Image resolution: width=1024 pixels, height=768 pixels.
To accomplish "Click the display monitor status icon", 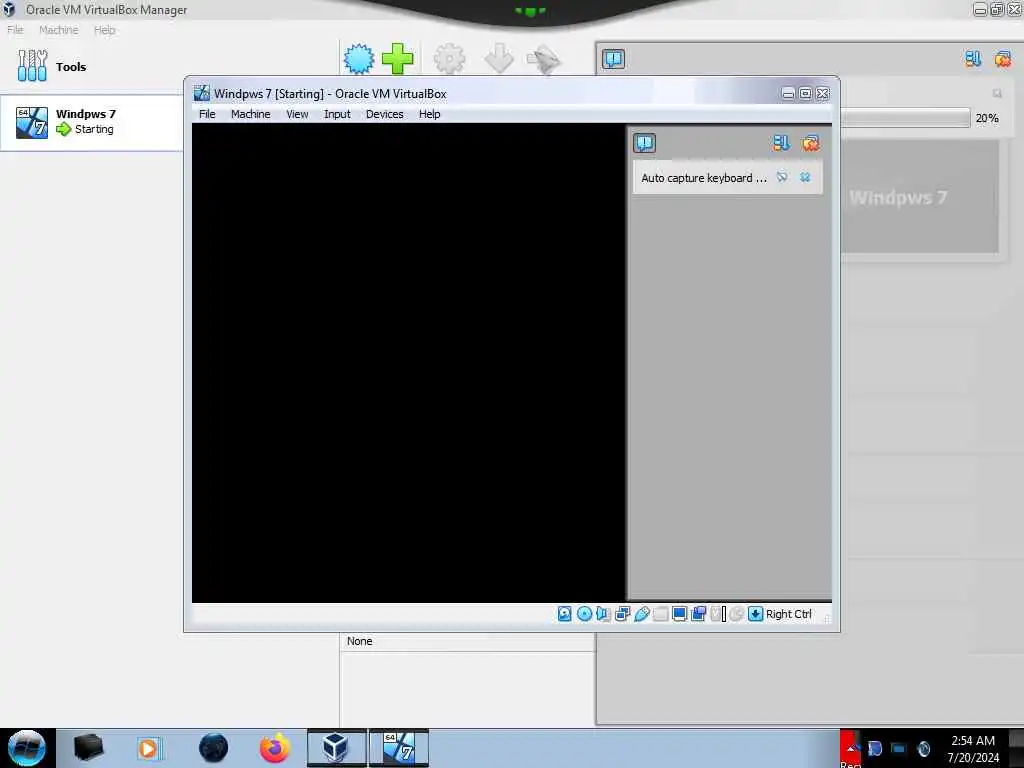I will point(679,614).
